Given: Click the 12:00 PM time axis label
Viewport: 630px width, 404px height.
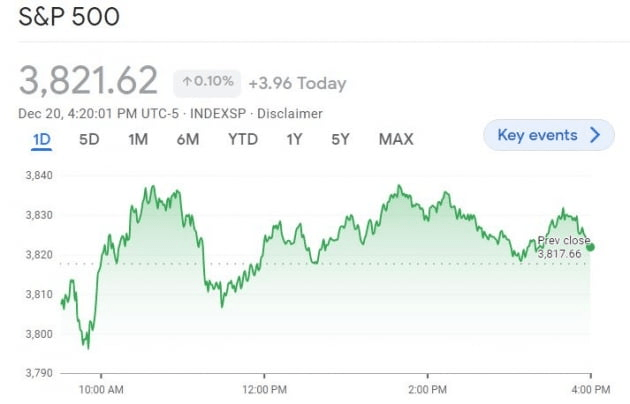Looking at the screenshot, I should point(264,388).
